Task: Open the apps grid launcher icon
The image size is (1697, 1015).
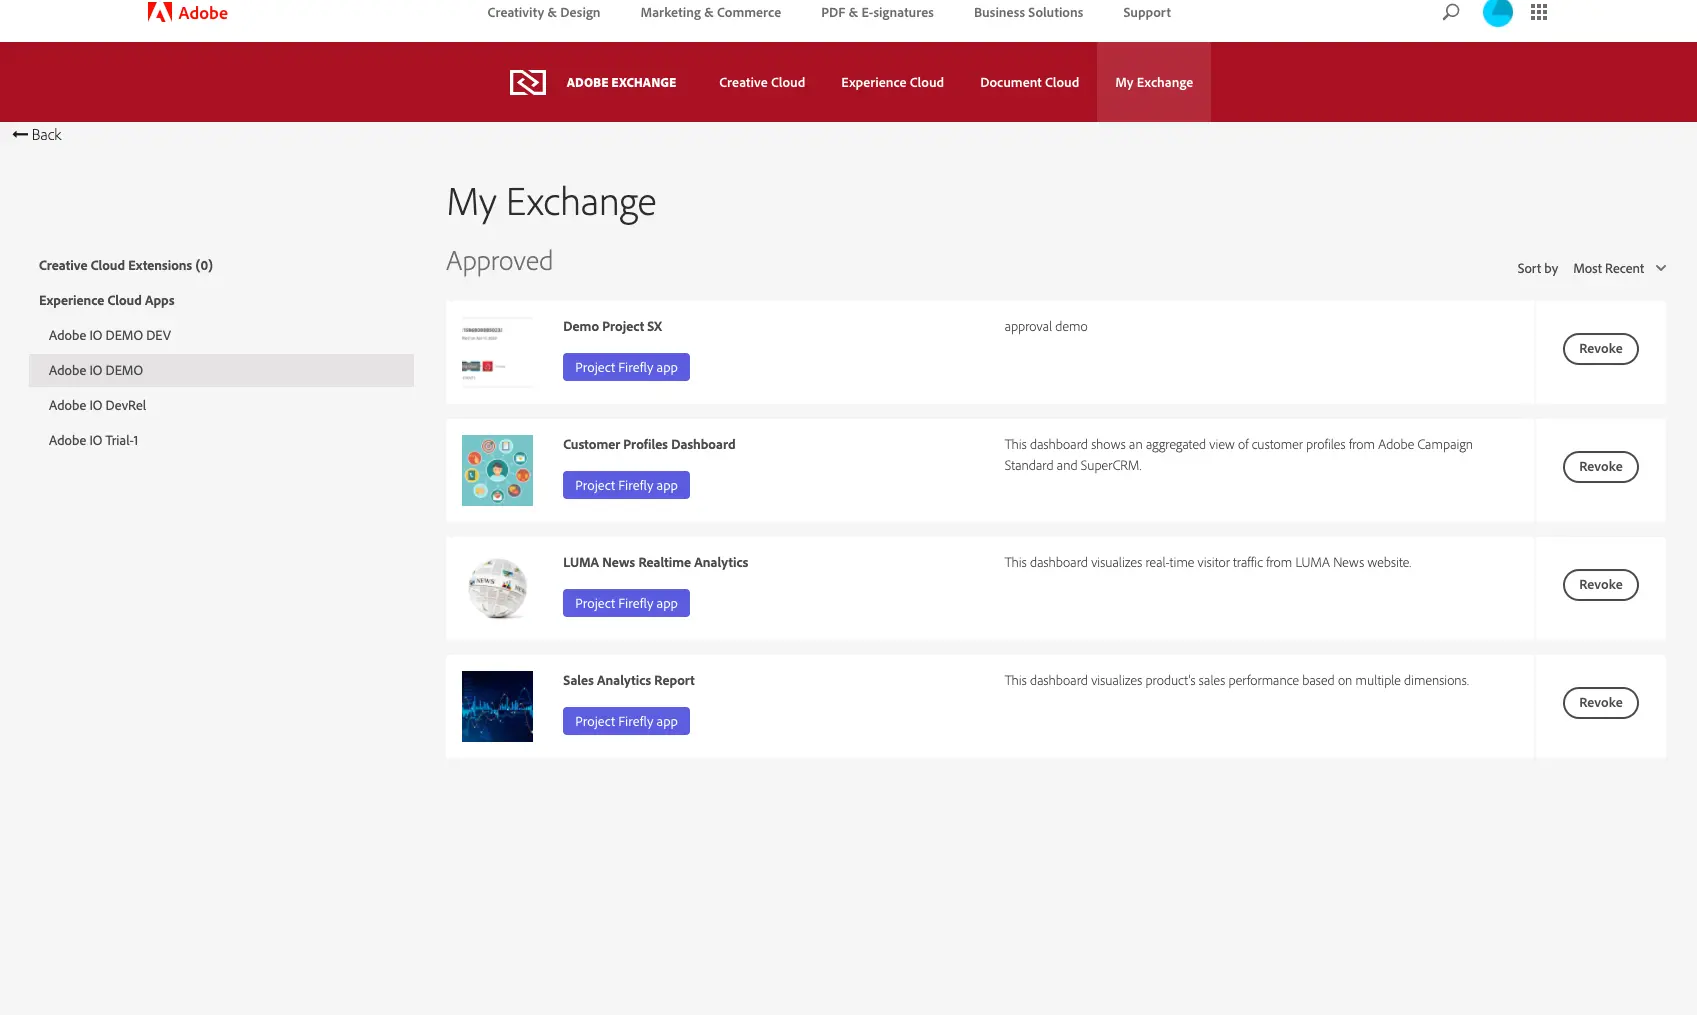Action: (1539, 13)
